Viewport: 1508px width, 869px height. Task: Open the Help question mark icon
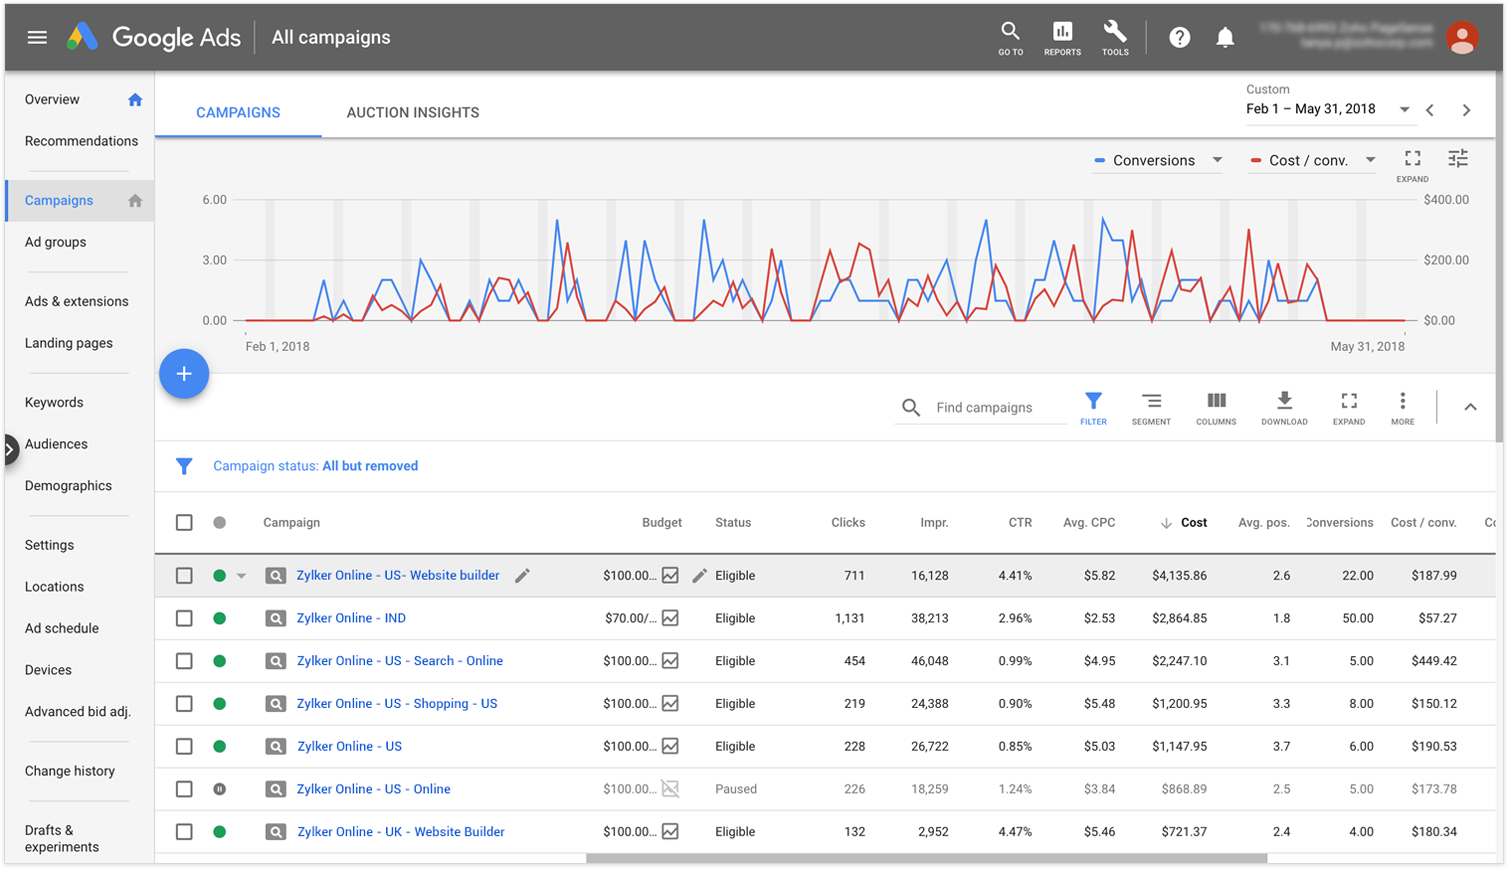pos(1180,38)
